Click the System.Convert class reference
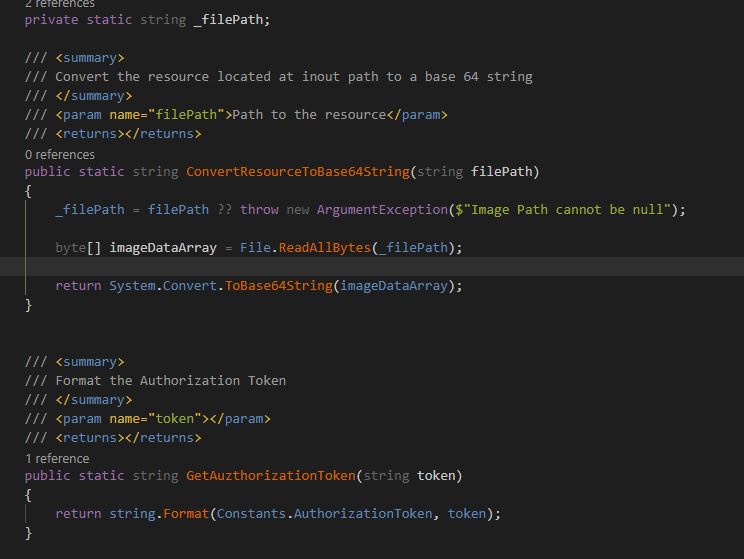The width and height of the screenshot is (744, 559). (163, 286)
